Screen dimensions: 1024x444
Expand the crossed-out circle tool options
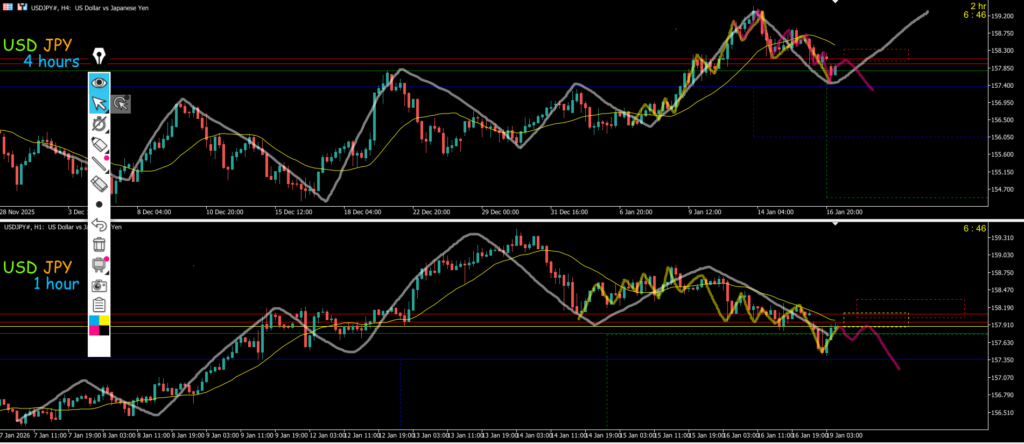tap(99, 123)
